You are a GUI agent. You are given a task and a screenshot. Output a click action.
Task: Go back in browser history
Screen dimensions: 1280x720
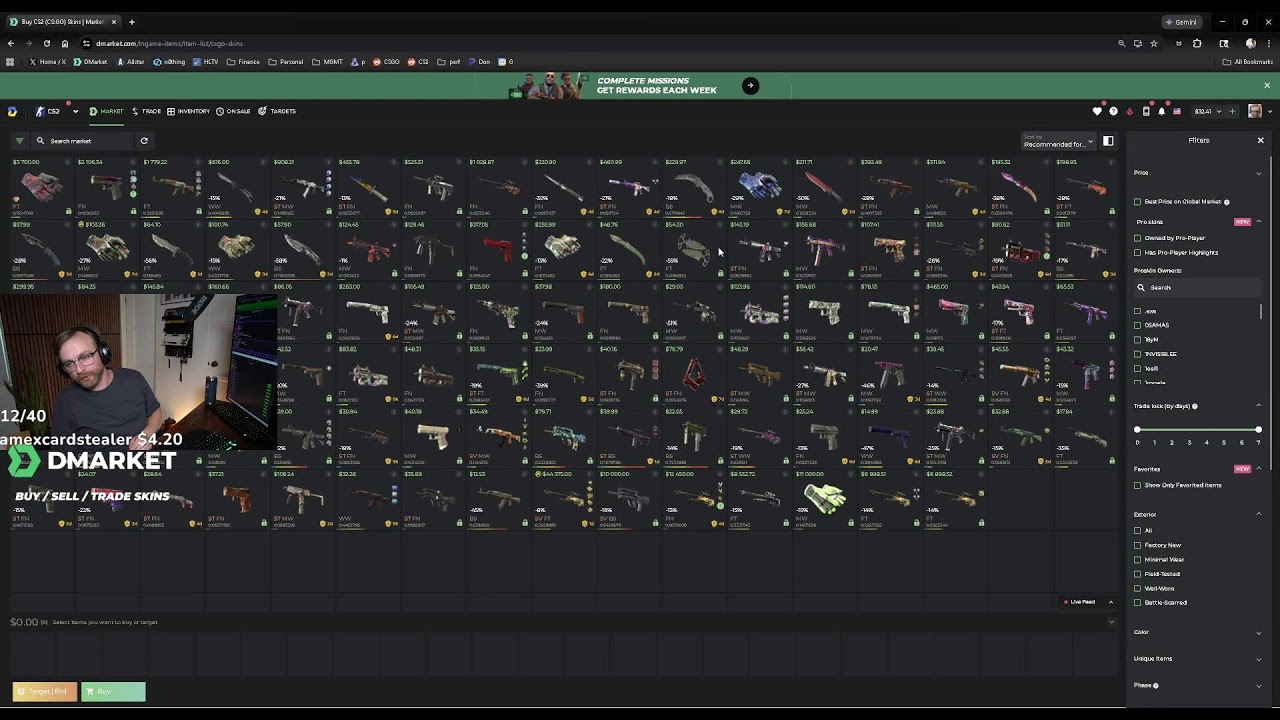pyautogui.click(x=10, y=43)
